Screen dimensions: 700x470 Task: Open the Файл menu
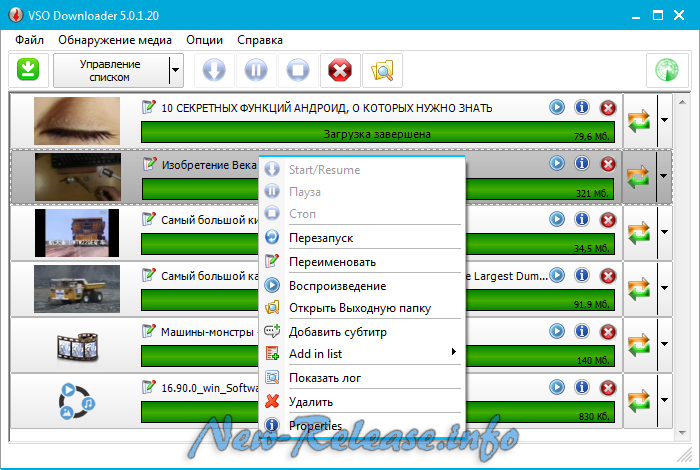[x=29, y=40]
